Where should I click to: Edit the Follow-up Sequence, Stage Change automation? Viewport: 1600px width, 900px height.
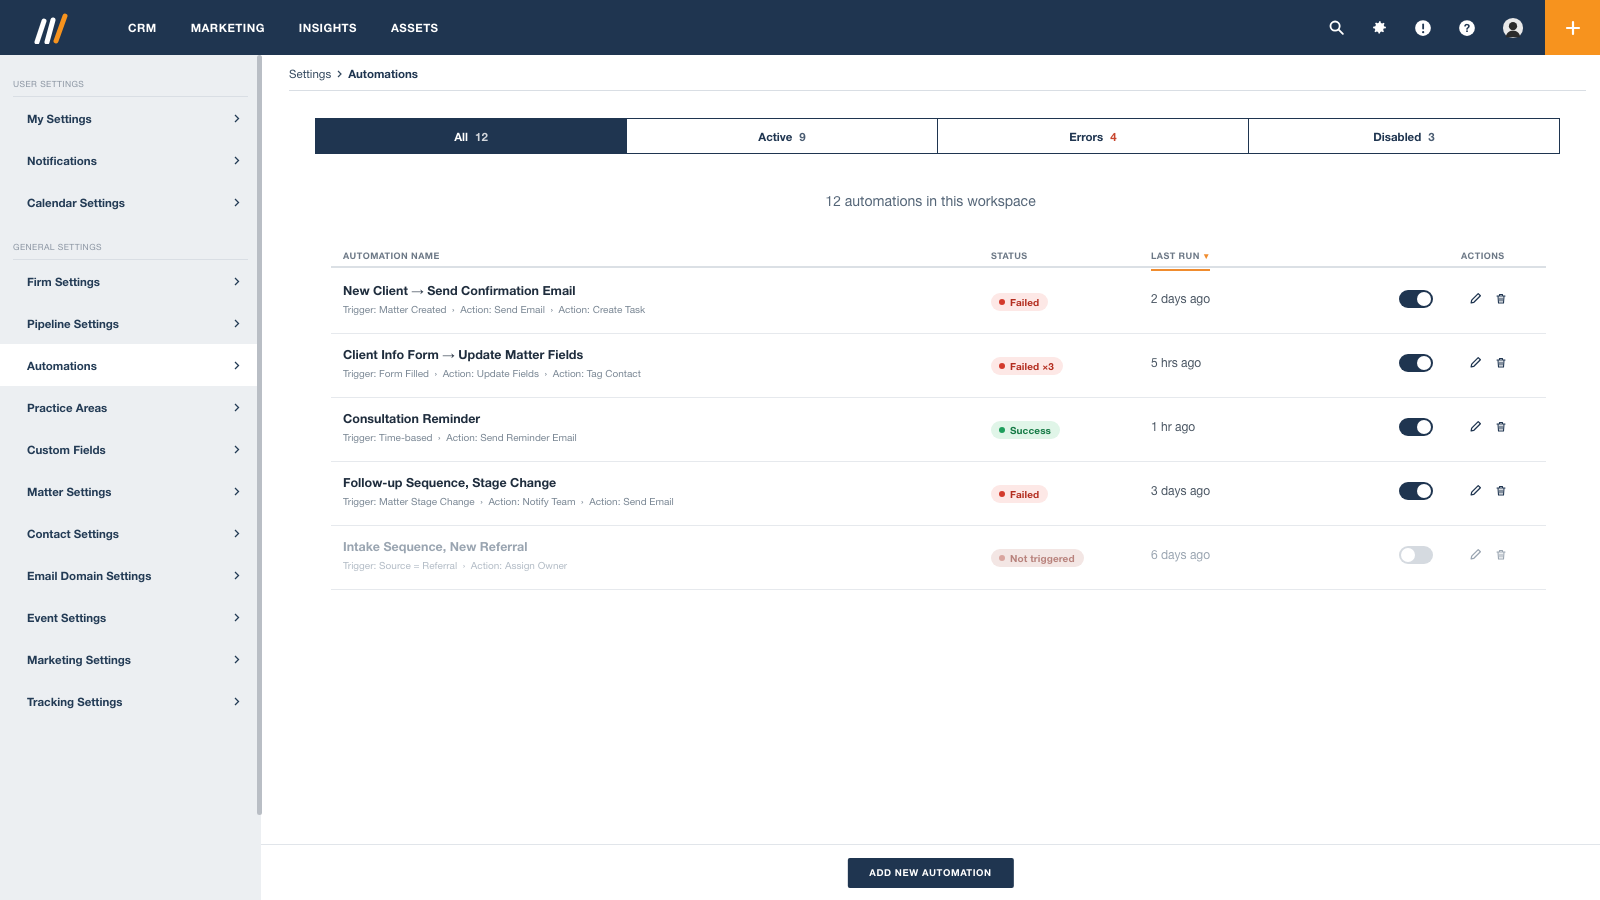click(1475, 491)
